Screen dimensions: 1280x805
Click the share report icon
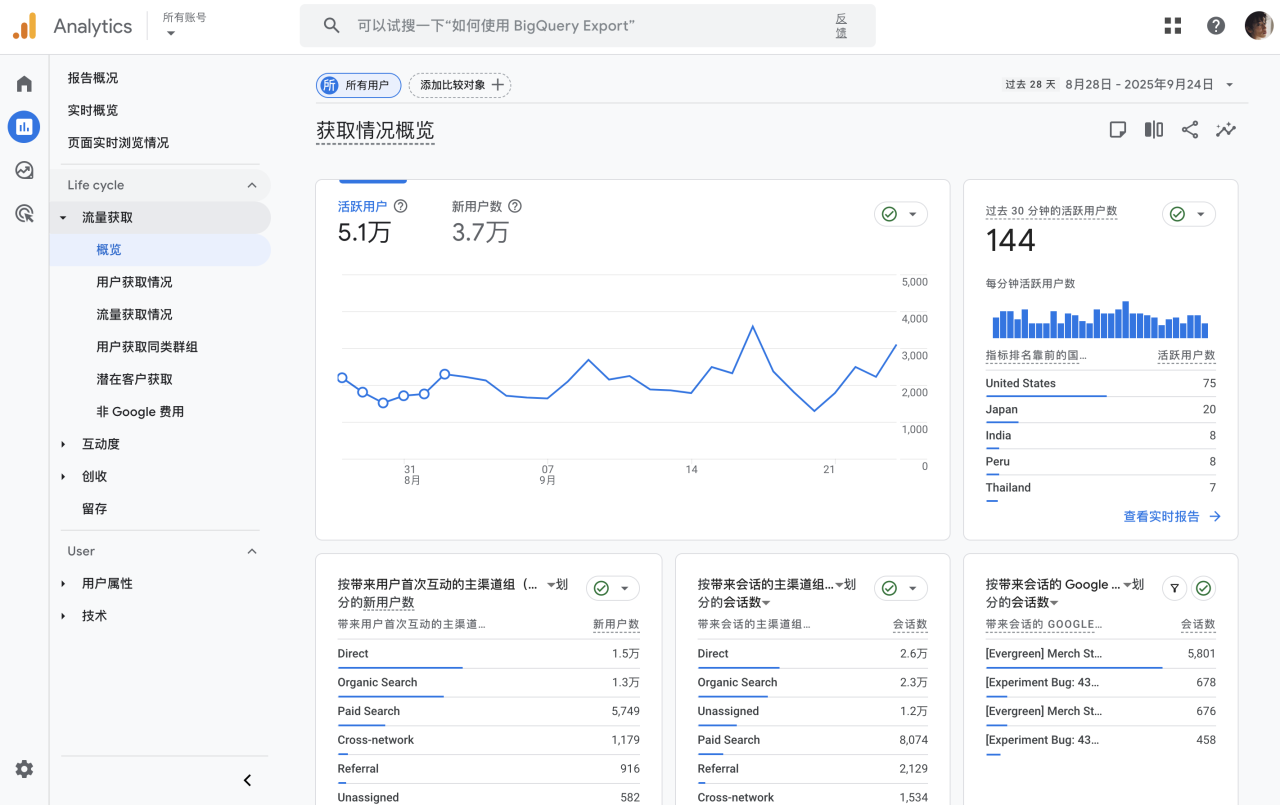(1189, 130)
